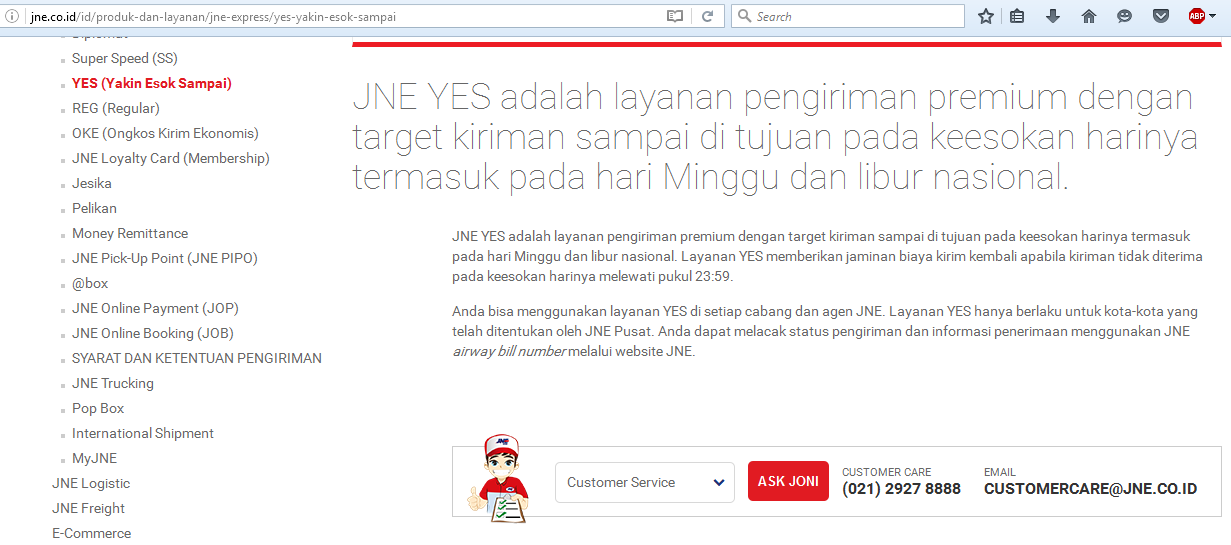Open JNE Freight menu item
The image size is (1231, 545).
(x=88, y=508)
